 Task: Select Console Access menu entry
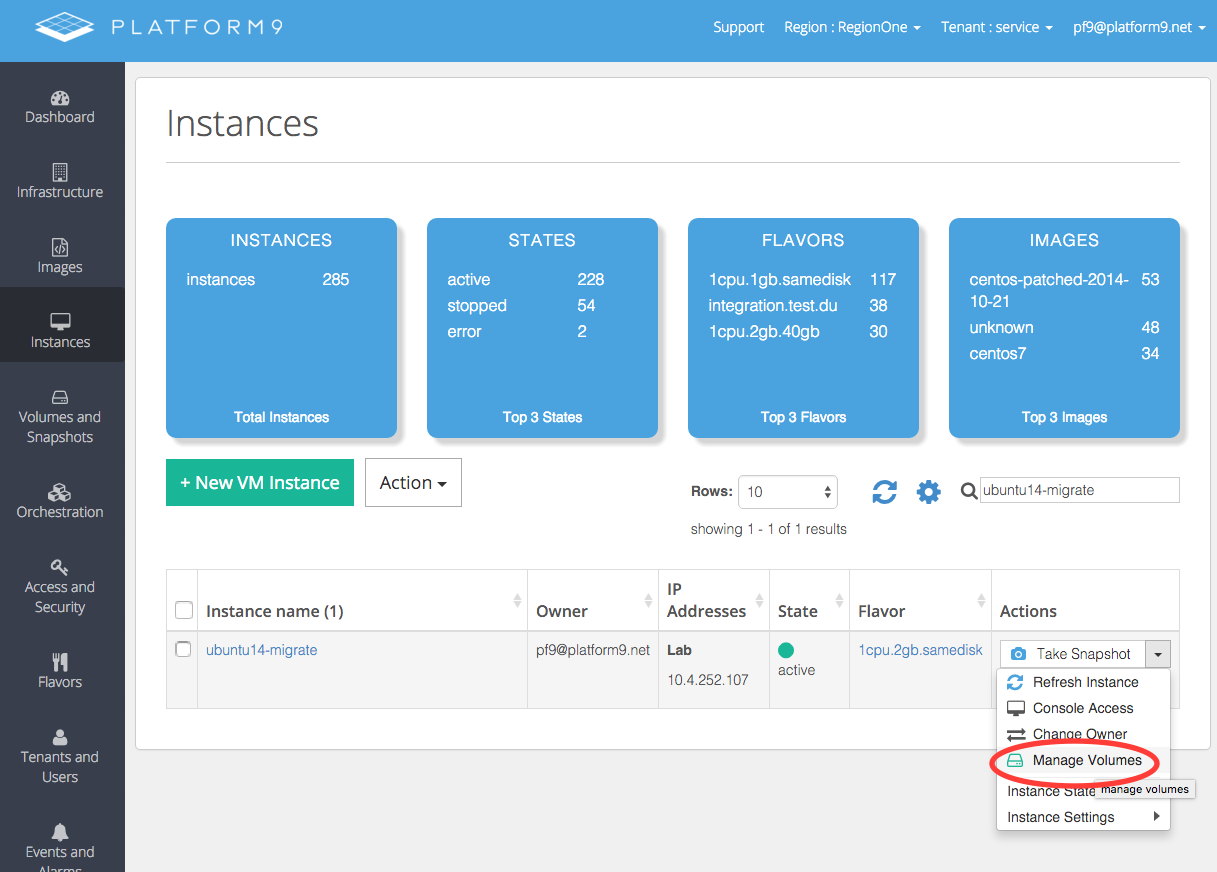(1082, 708)
